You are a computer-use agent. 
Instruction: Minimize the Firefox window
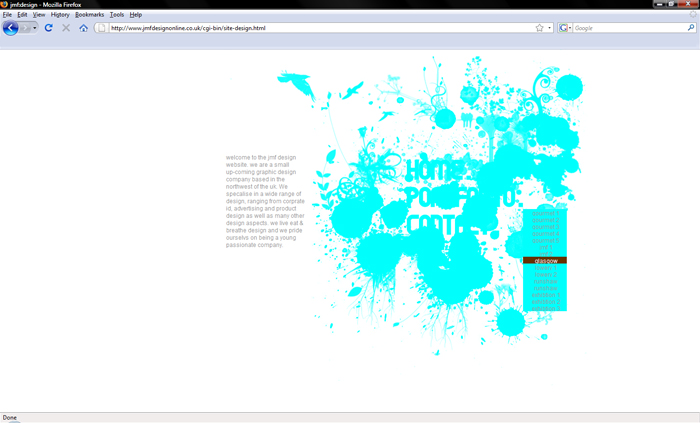660,4
